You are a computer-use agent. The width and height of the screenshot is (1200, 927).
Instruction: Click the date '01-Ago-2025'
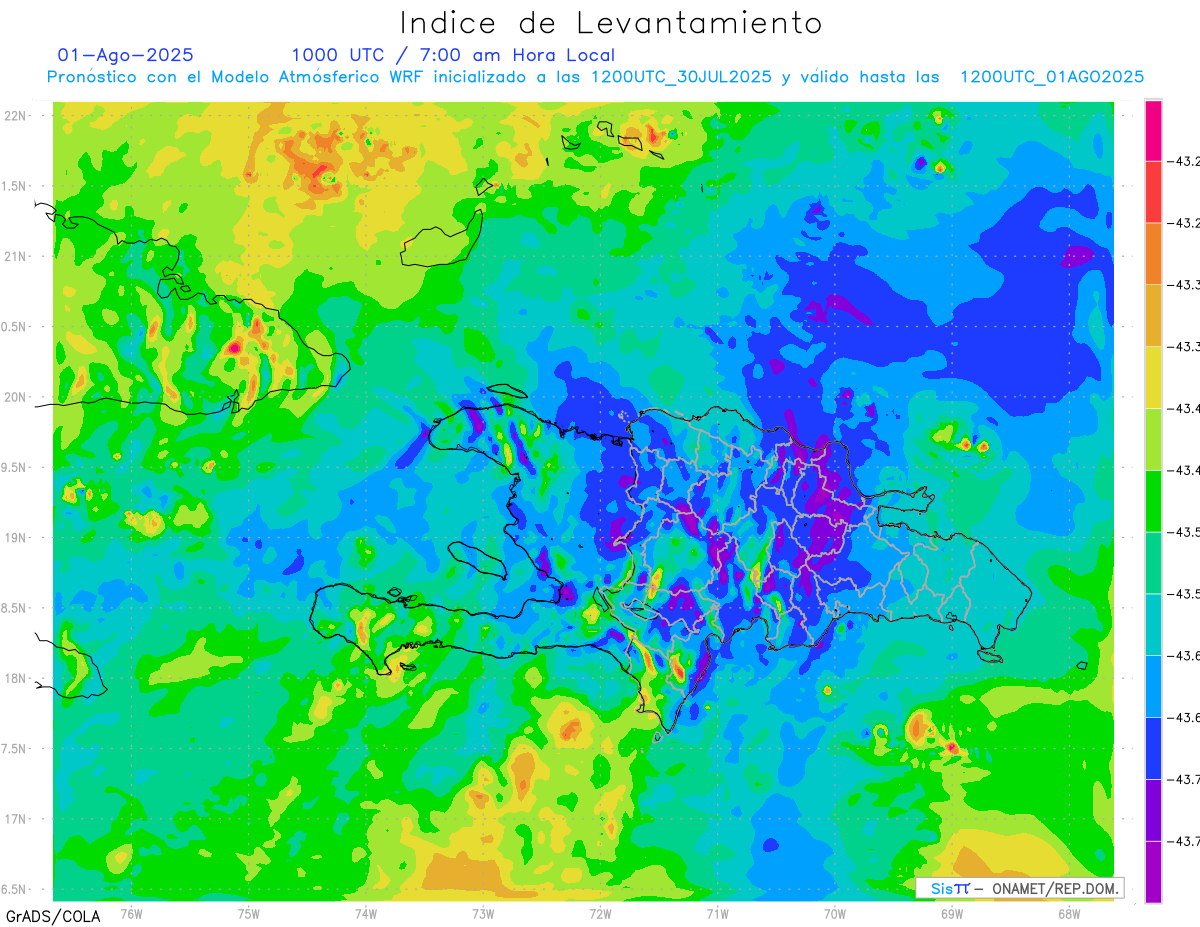tap(126, 55)
